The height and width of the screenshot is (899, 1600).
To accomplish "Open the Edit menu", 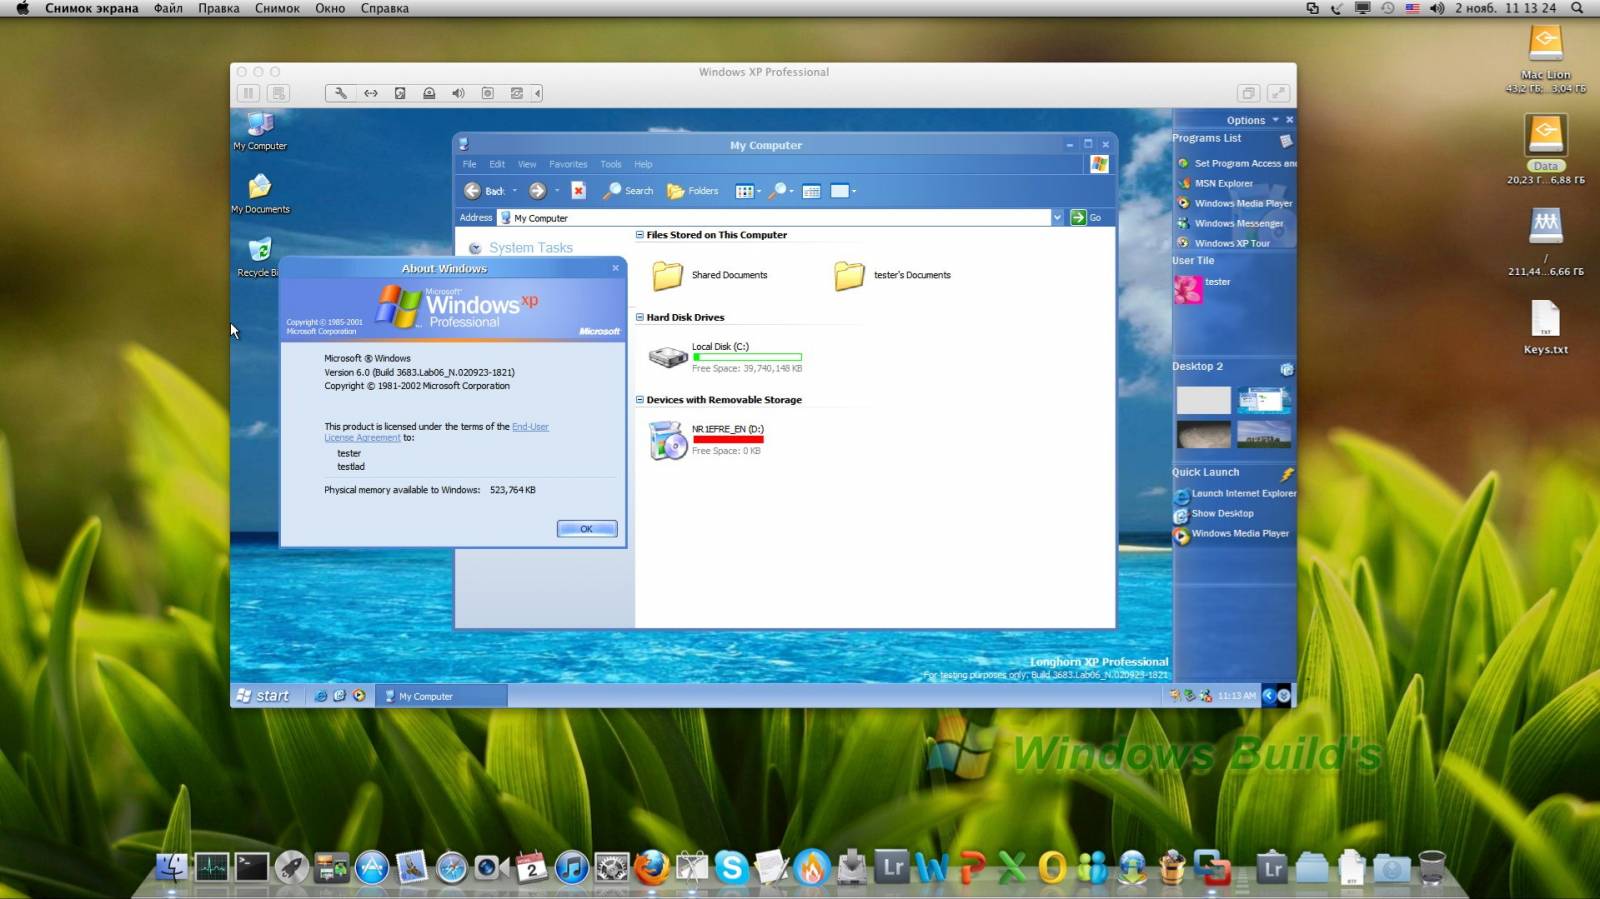I will click(497, 164).
